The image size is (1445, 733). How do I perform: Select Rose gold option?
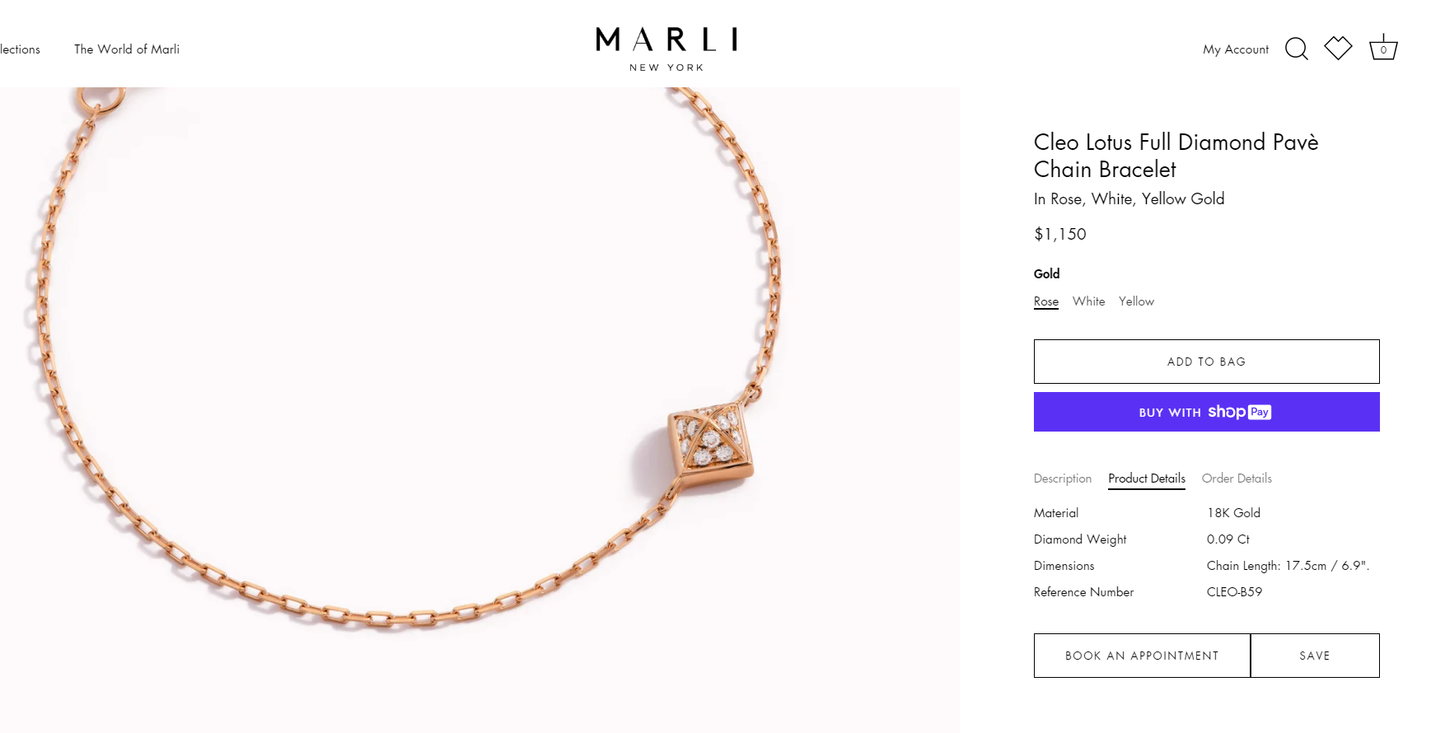(x=1046, y=301)
